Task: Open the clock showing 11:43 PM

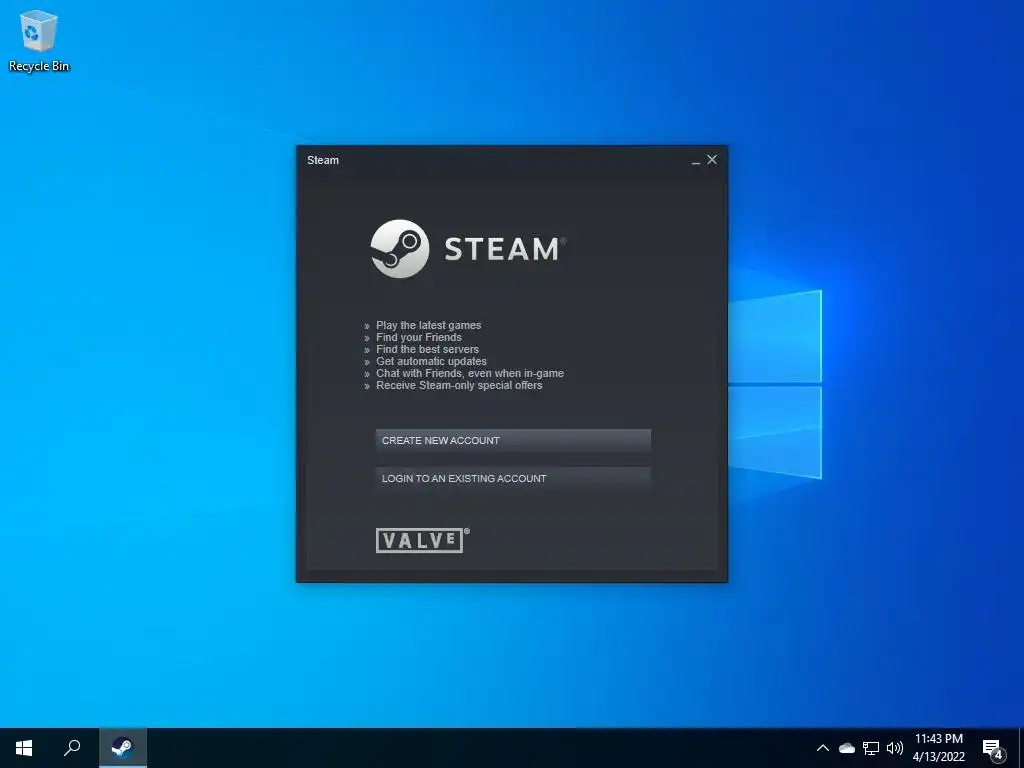Action: click(938, 748)
